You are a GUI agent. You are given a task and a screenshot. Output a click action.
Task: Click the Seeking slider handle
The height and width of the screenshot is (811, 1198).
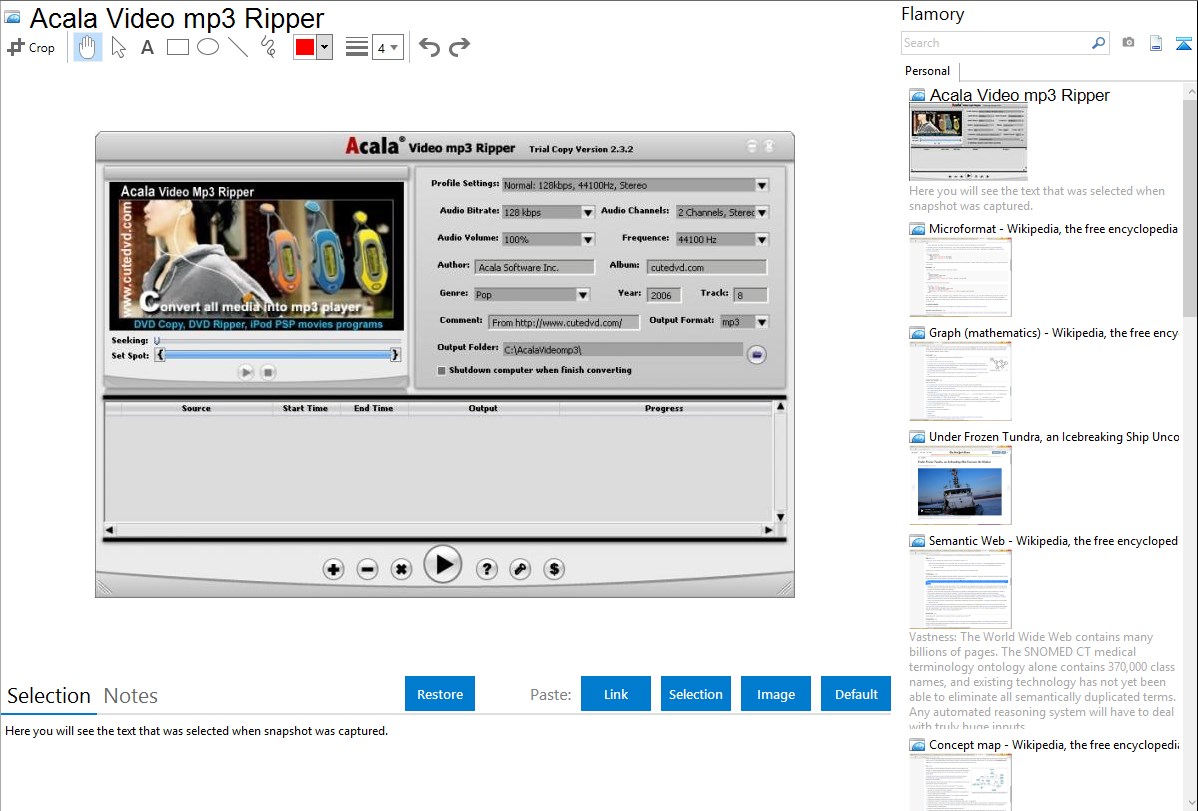[157, 340]
